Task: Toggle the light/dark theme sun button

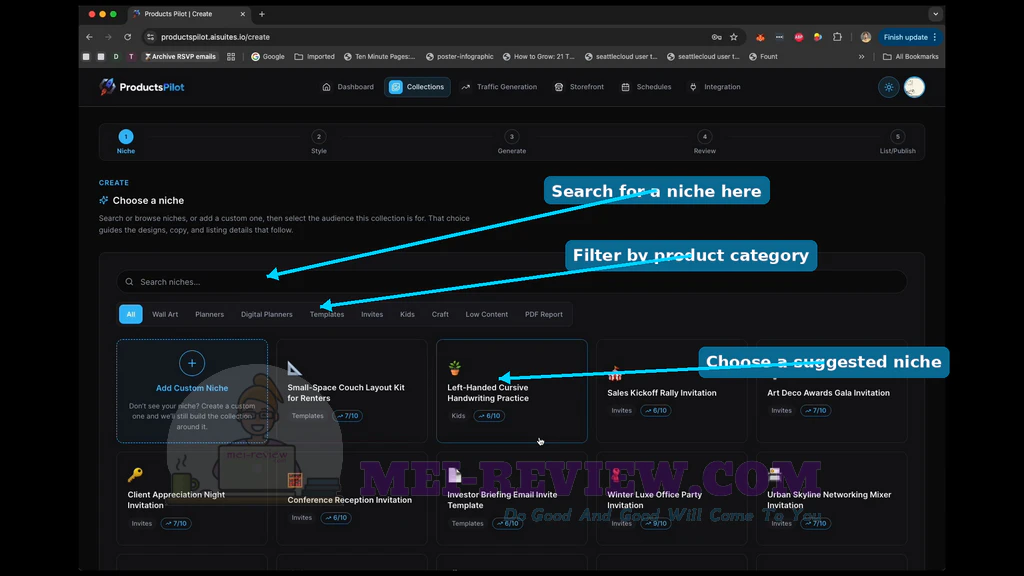Action: (889, 87)
